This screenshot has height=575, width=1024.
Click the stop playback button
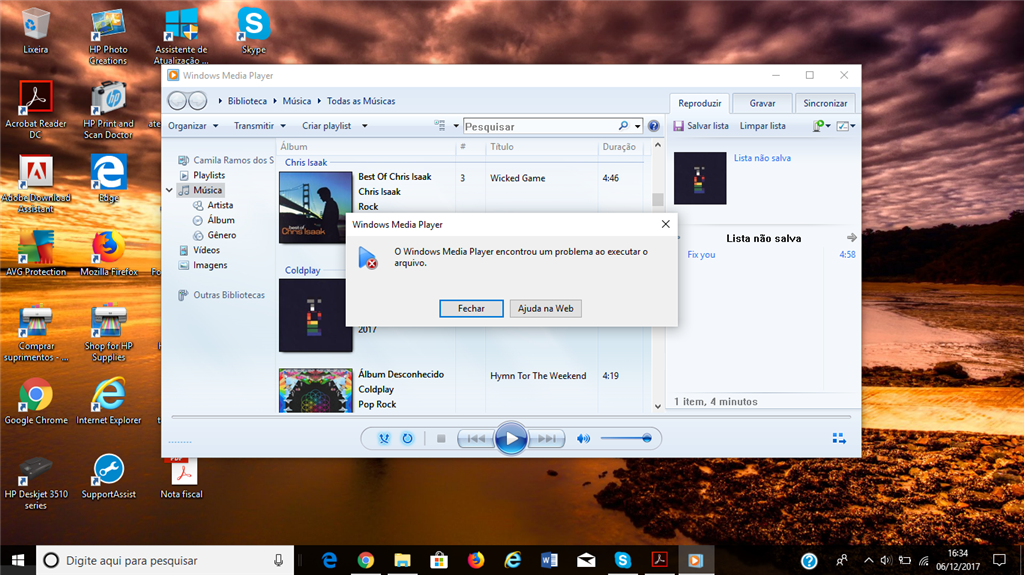click(x=441, y=438)
